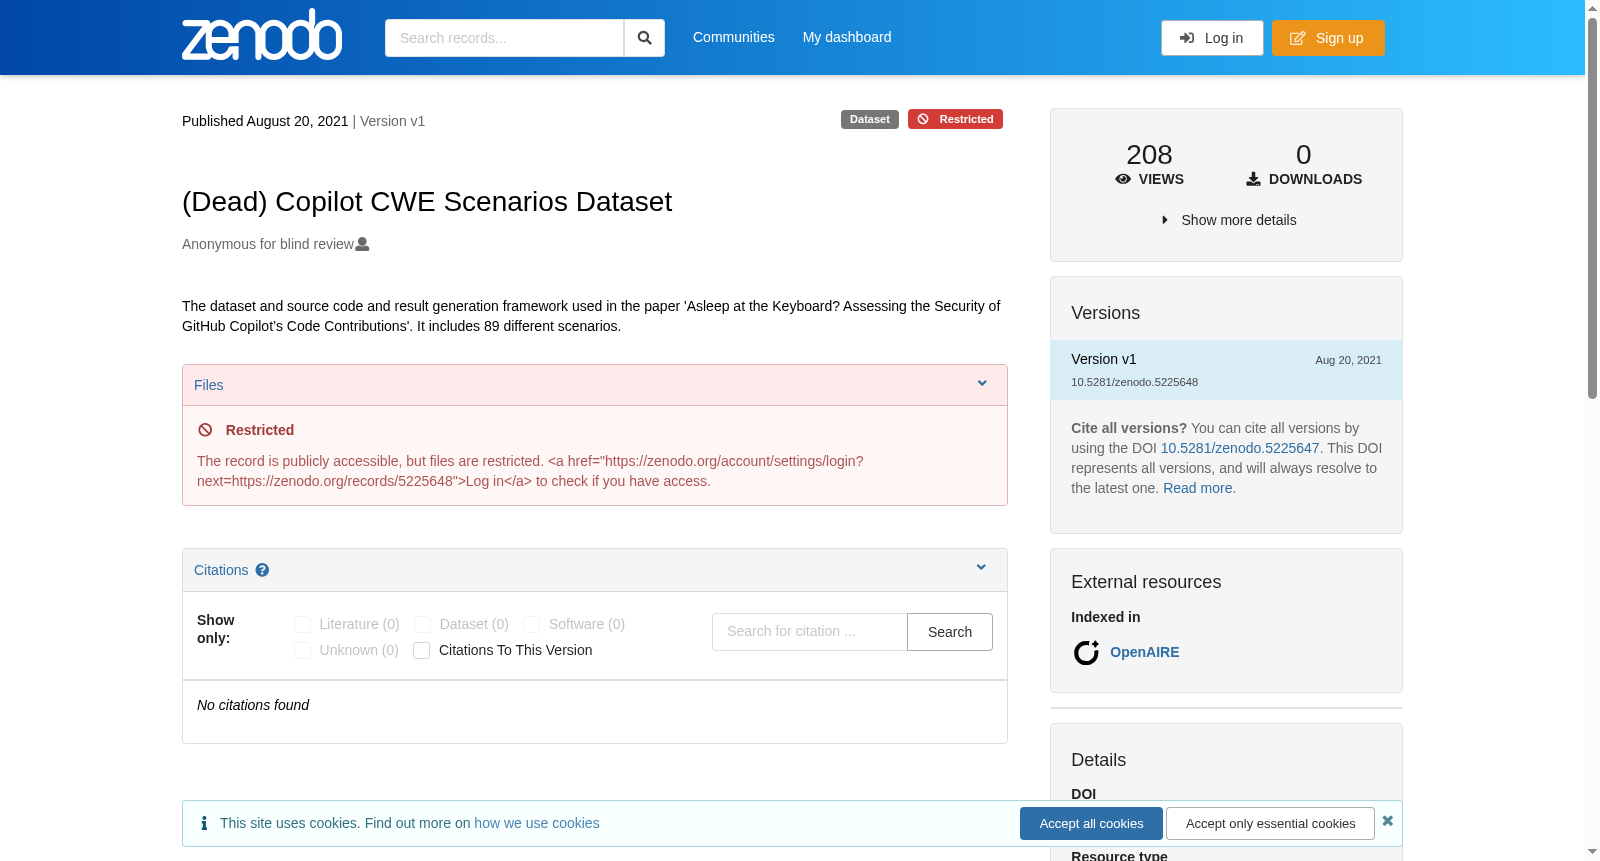1600x861 pixels.
Task: Click the author person icon next to Anonymous
Action: (362, 244)
